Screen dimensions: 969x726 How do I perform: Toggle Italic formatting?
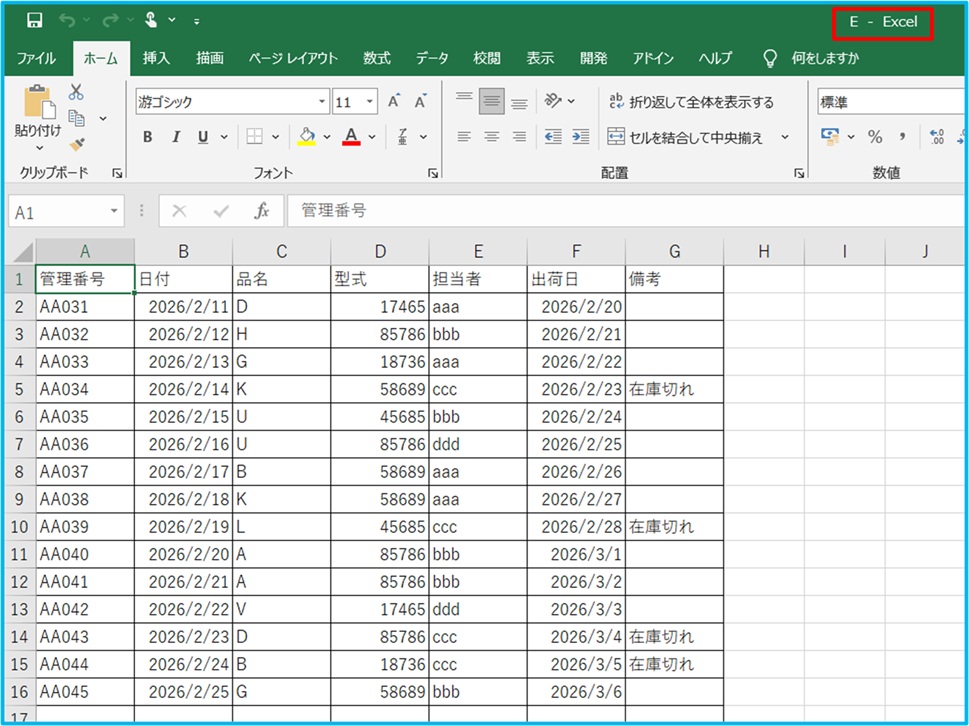click(x=176, y=137)
